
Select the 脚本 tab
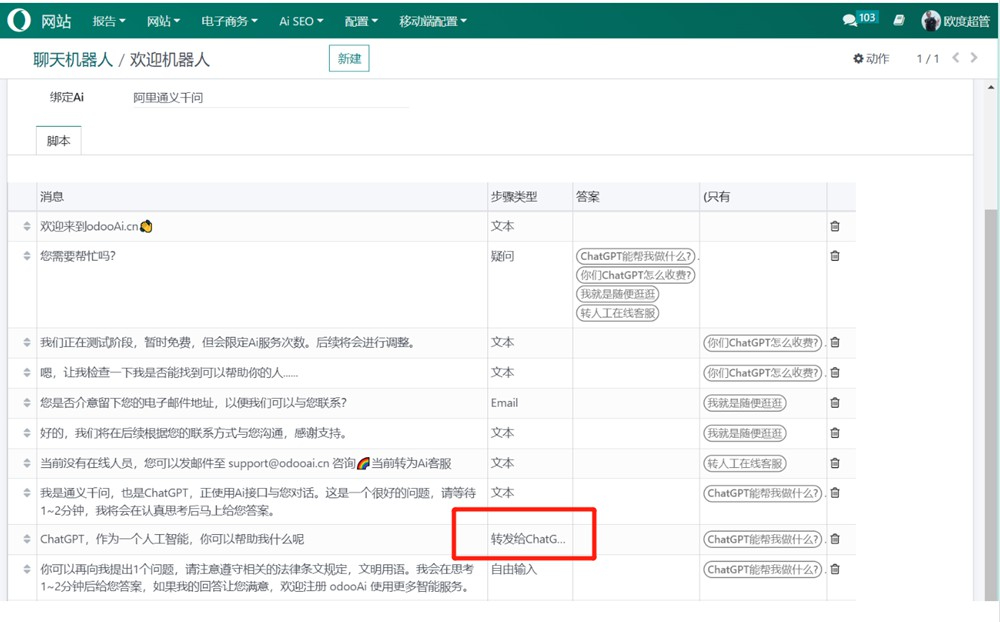click(x=58, y=141)
